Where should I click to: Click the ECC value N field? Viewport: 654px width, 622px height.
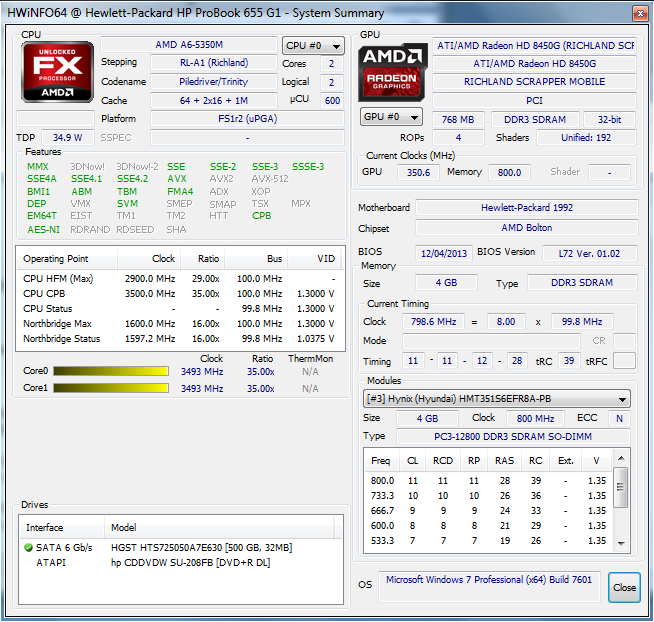click(x=619, y=418)
